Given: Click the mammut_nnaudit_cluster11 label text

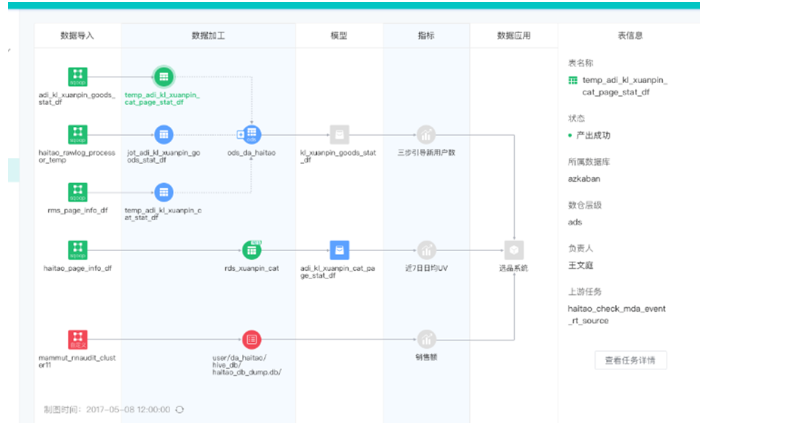Looking at the screenshot, I should pyautogui.click(x=77, y=361).
